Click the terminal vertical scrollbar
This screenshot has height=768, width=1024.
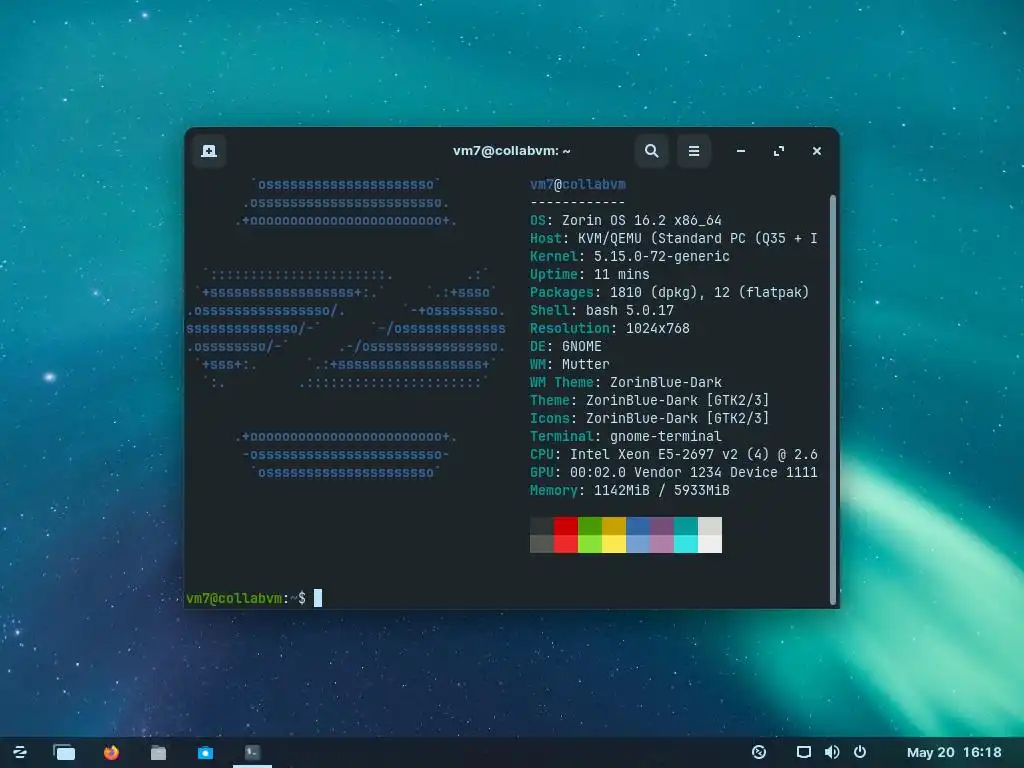click(x=833, y=400)
